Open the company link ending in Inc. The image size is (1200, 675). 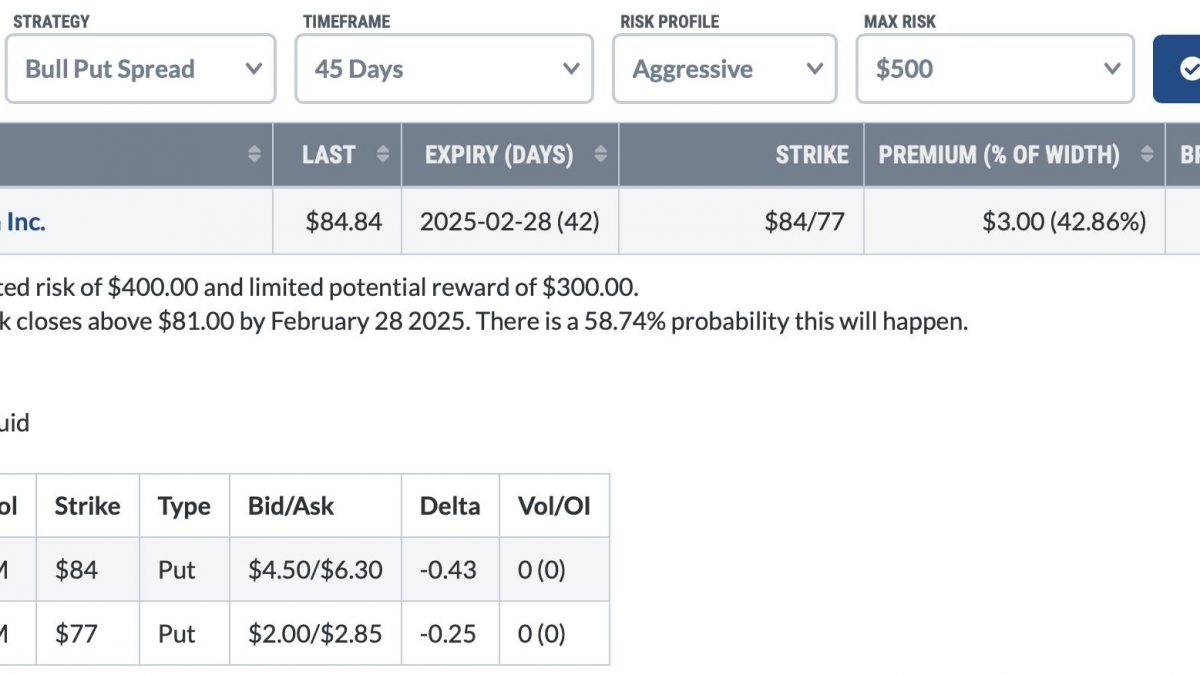tap(22, 221)
